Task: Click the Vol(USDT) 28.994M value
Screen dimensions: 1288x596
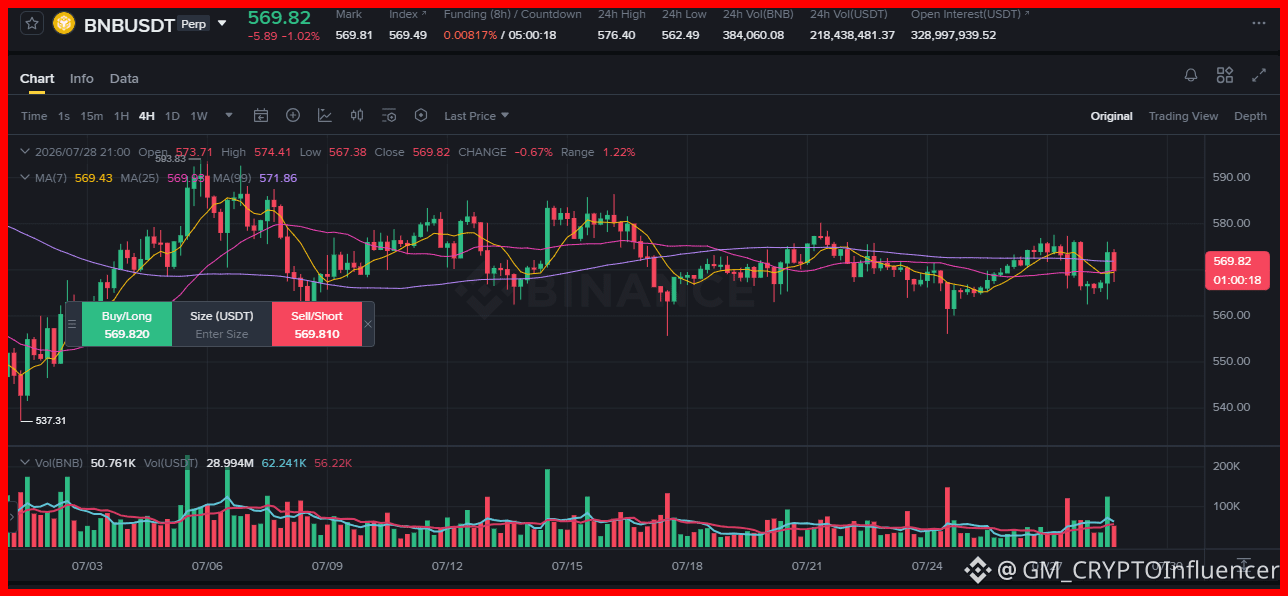Action: click(x=229, y=463)
